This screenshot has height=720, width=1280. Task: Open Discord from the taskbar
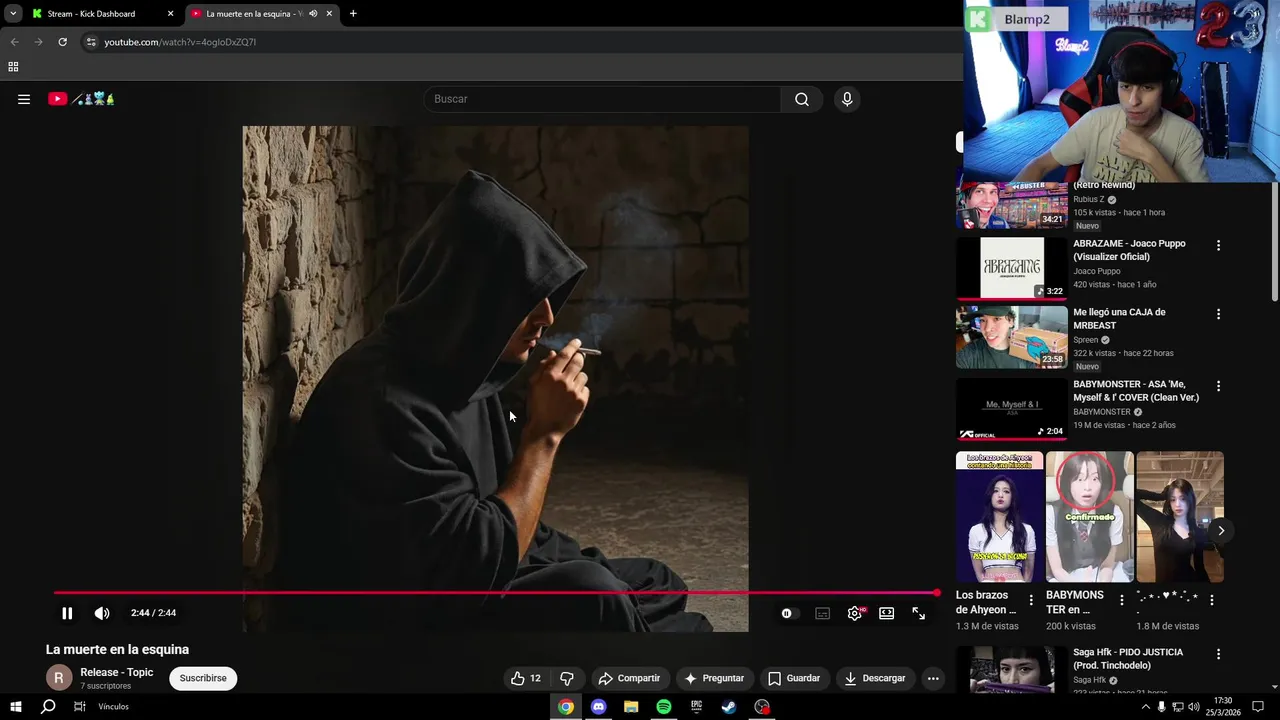(x=599, y=707)
